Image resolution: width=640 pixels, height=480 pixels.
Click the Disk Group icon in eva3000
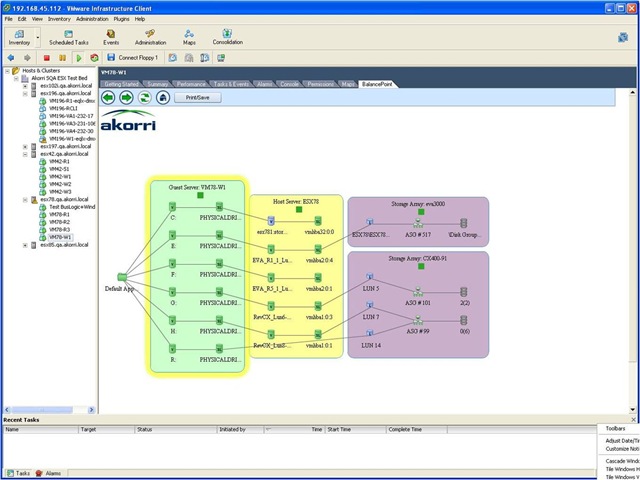pos(463,223)
